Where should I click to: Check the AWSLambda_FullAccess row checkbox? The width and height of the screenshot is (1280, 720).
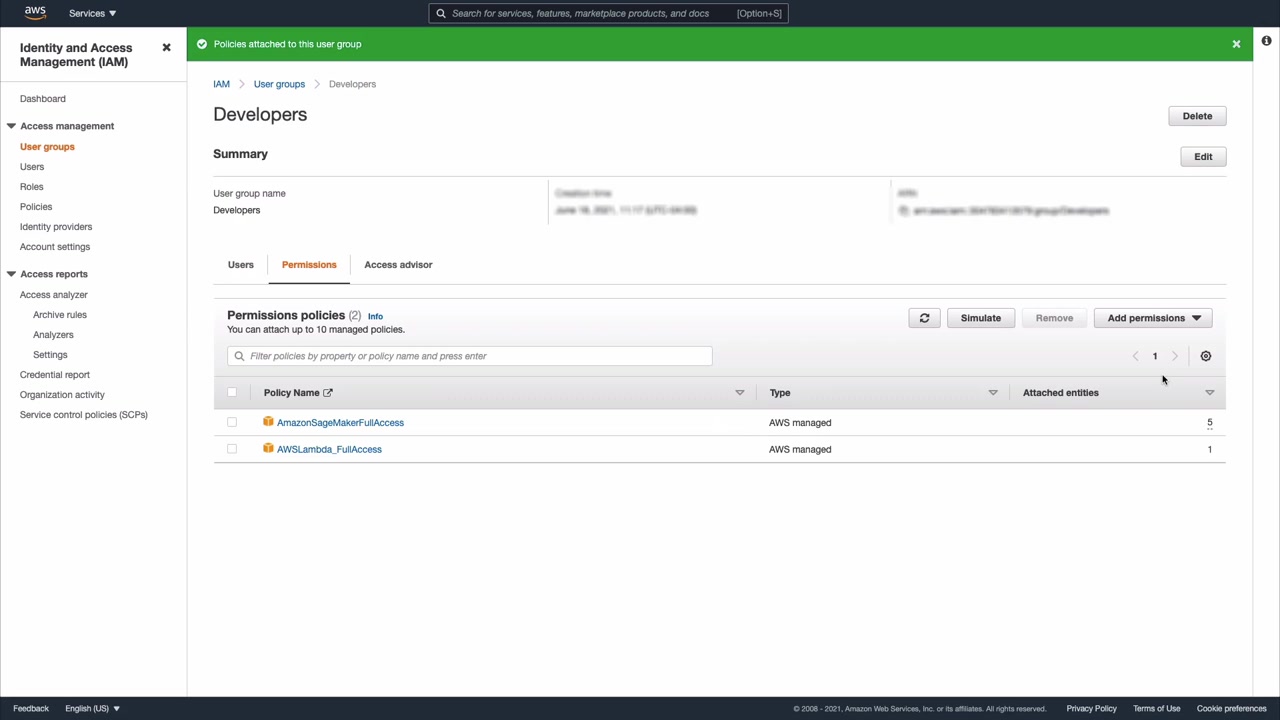(x=232, y=449)
